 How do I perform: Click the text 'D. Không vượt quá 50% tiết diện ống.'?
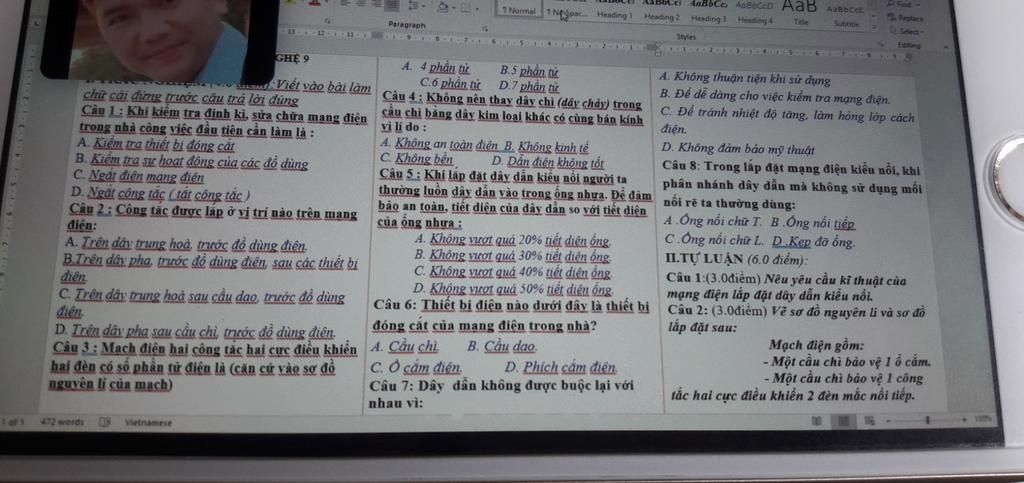(513, 288)
